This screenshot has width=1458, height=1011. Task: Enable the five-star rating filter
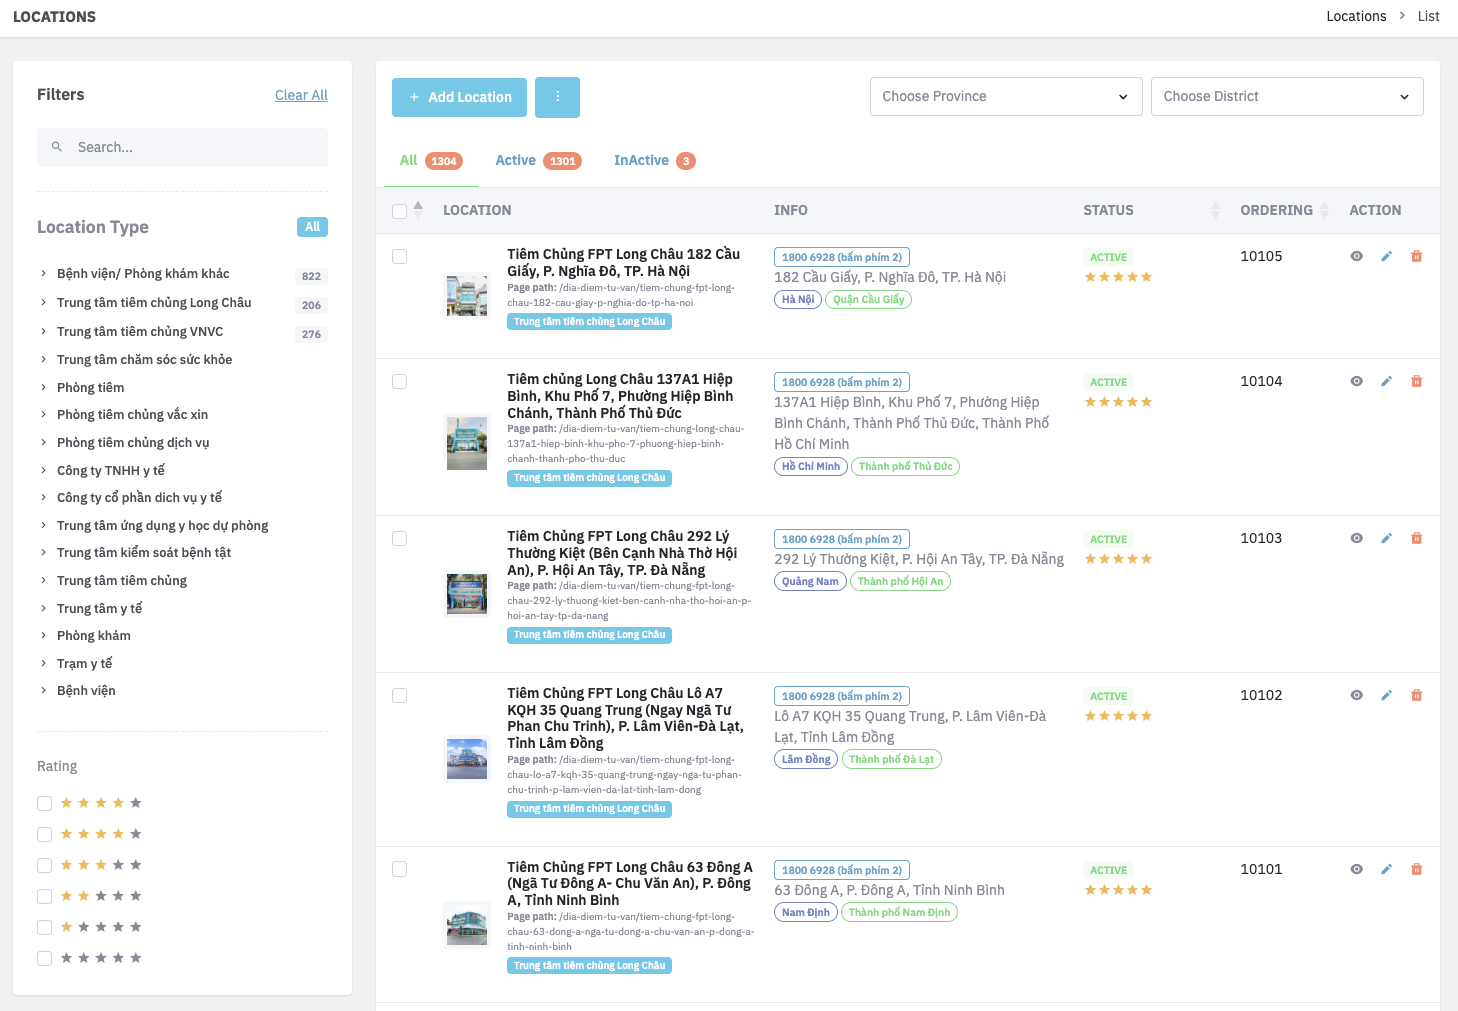click(x=44, y=802)
